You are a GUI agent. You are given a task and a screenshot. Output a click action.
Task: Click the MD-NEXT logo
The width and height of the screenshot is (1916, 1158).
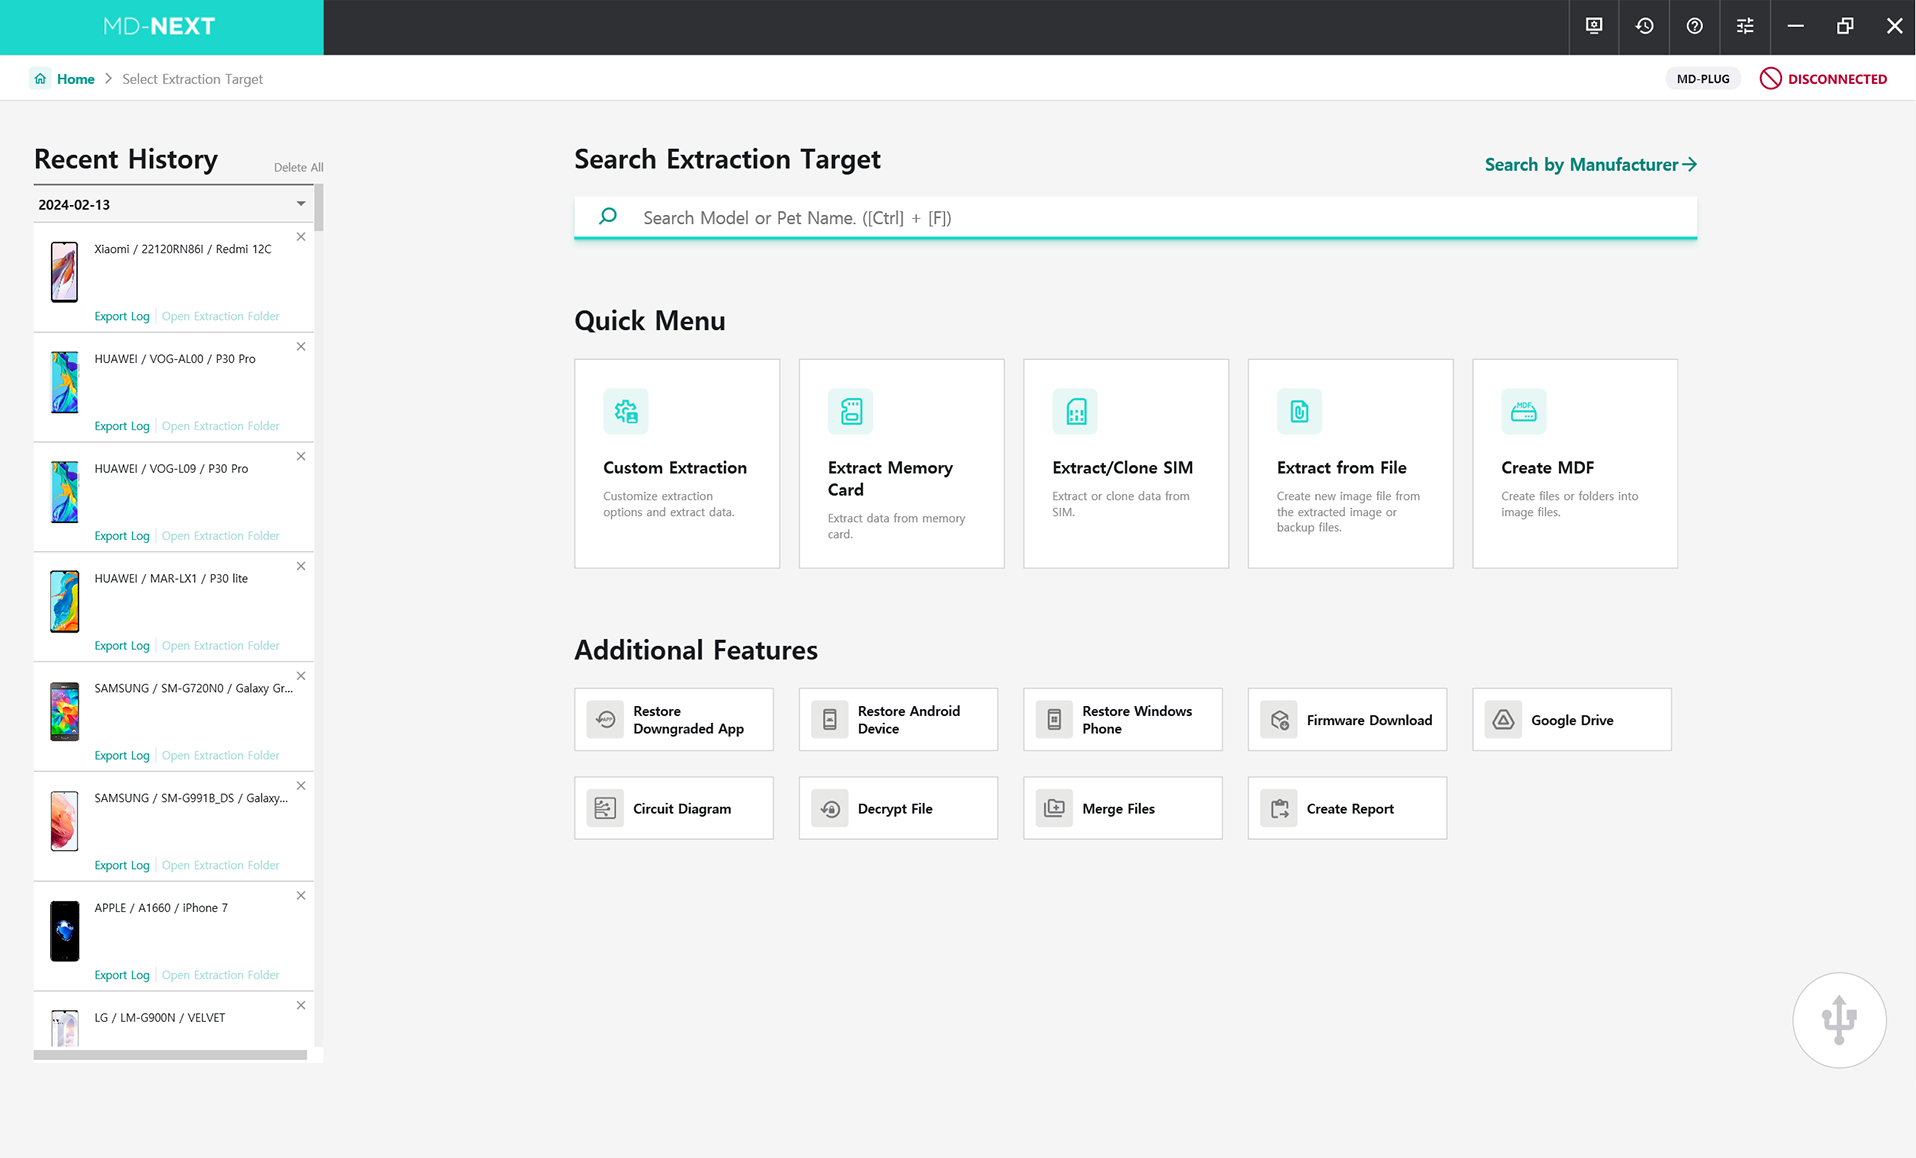click(x=159, y=26)
